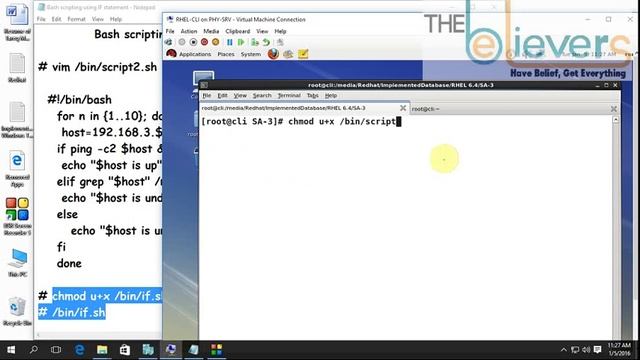The width and height of the screenshot is (640, 360).
Task: Open the Action Center notifications icon
Action: (598, 350)
